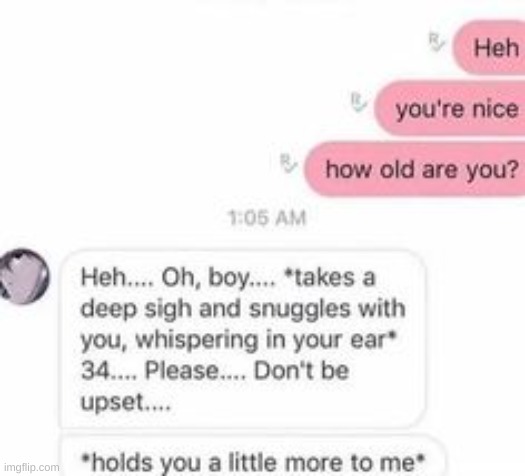Click "Please...." in the grey reply bubble

click(x=195, y=371)
